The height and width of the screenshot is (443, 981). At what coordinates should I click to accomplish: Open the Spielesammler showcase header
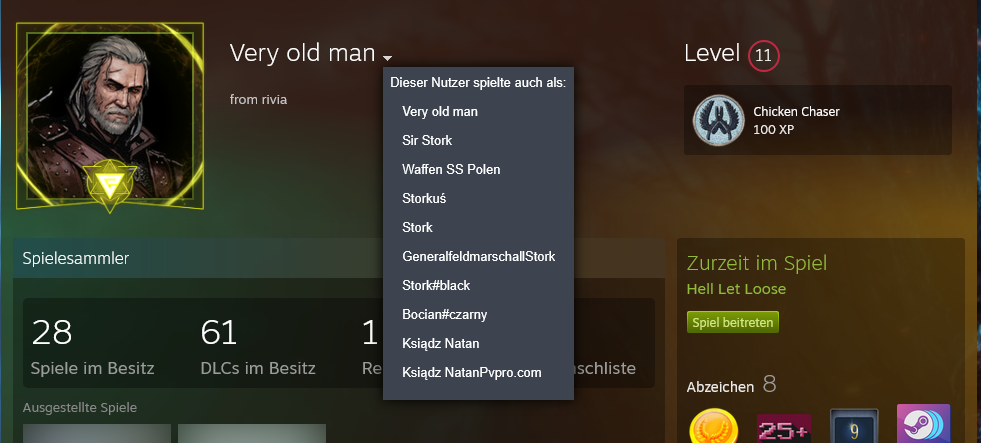pos(75,258)
